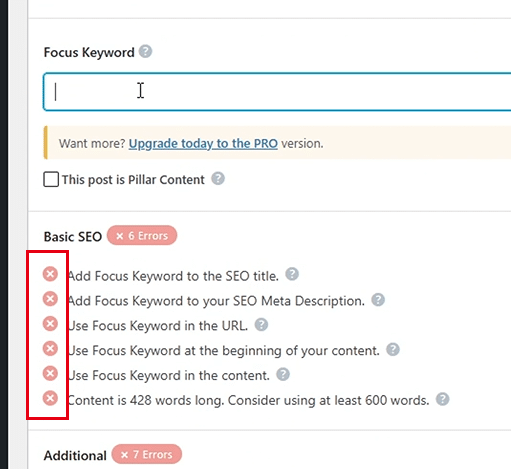Click red error icon for Meta Description
Viewport: 511px width, 469px height.
pyautogui.click(x=50, y=299)
